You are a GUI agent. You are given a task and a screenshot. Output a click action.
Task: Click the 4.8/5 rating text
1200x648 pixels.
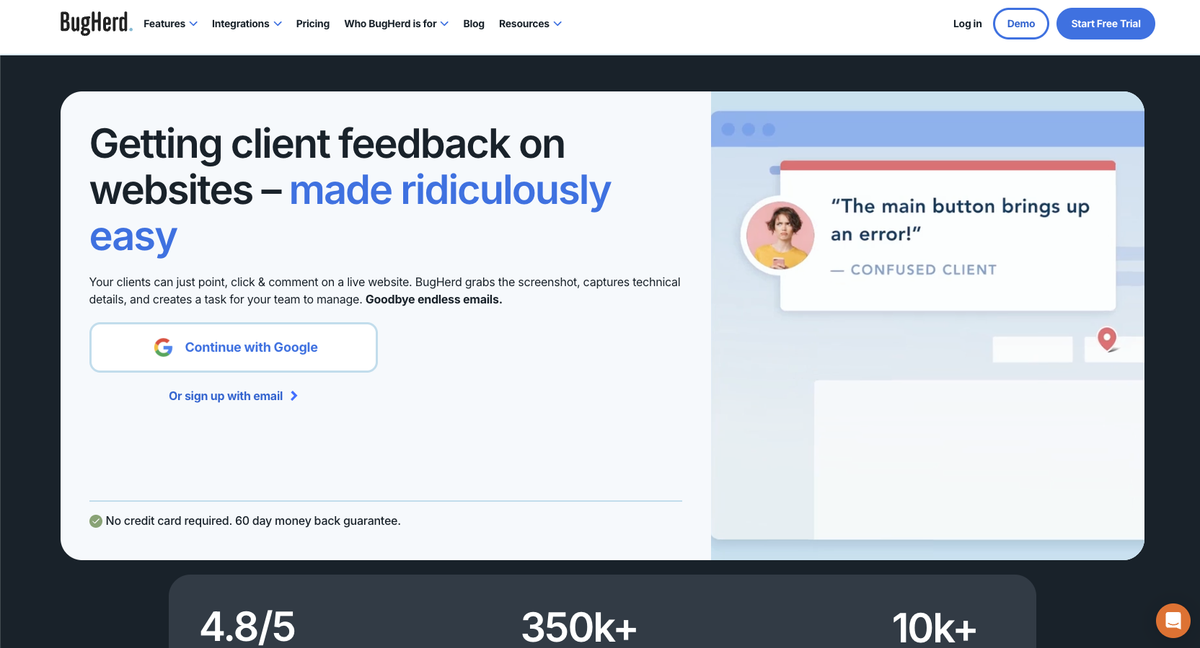coord(248,628)
